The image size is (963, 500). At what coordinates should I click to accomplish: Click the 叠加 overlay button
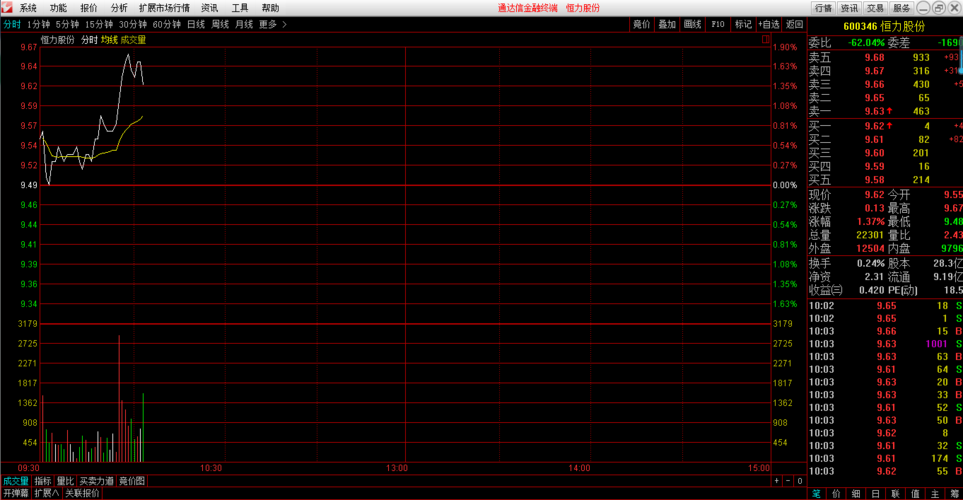pos(667,25)
